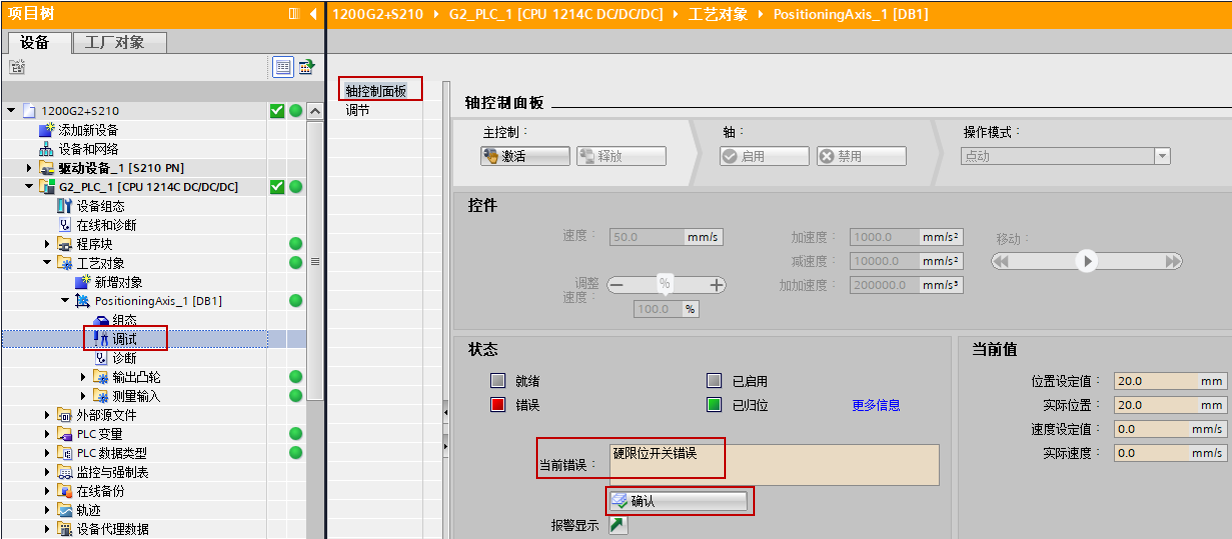Toggle the table view icon in tree toolbar

tap(283, 67)
